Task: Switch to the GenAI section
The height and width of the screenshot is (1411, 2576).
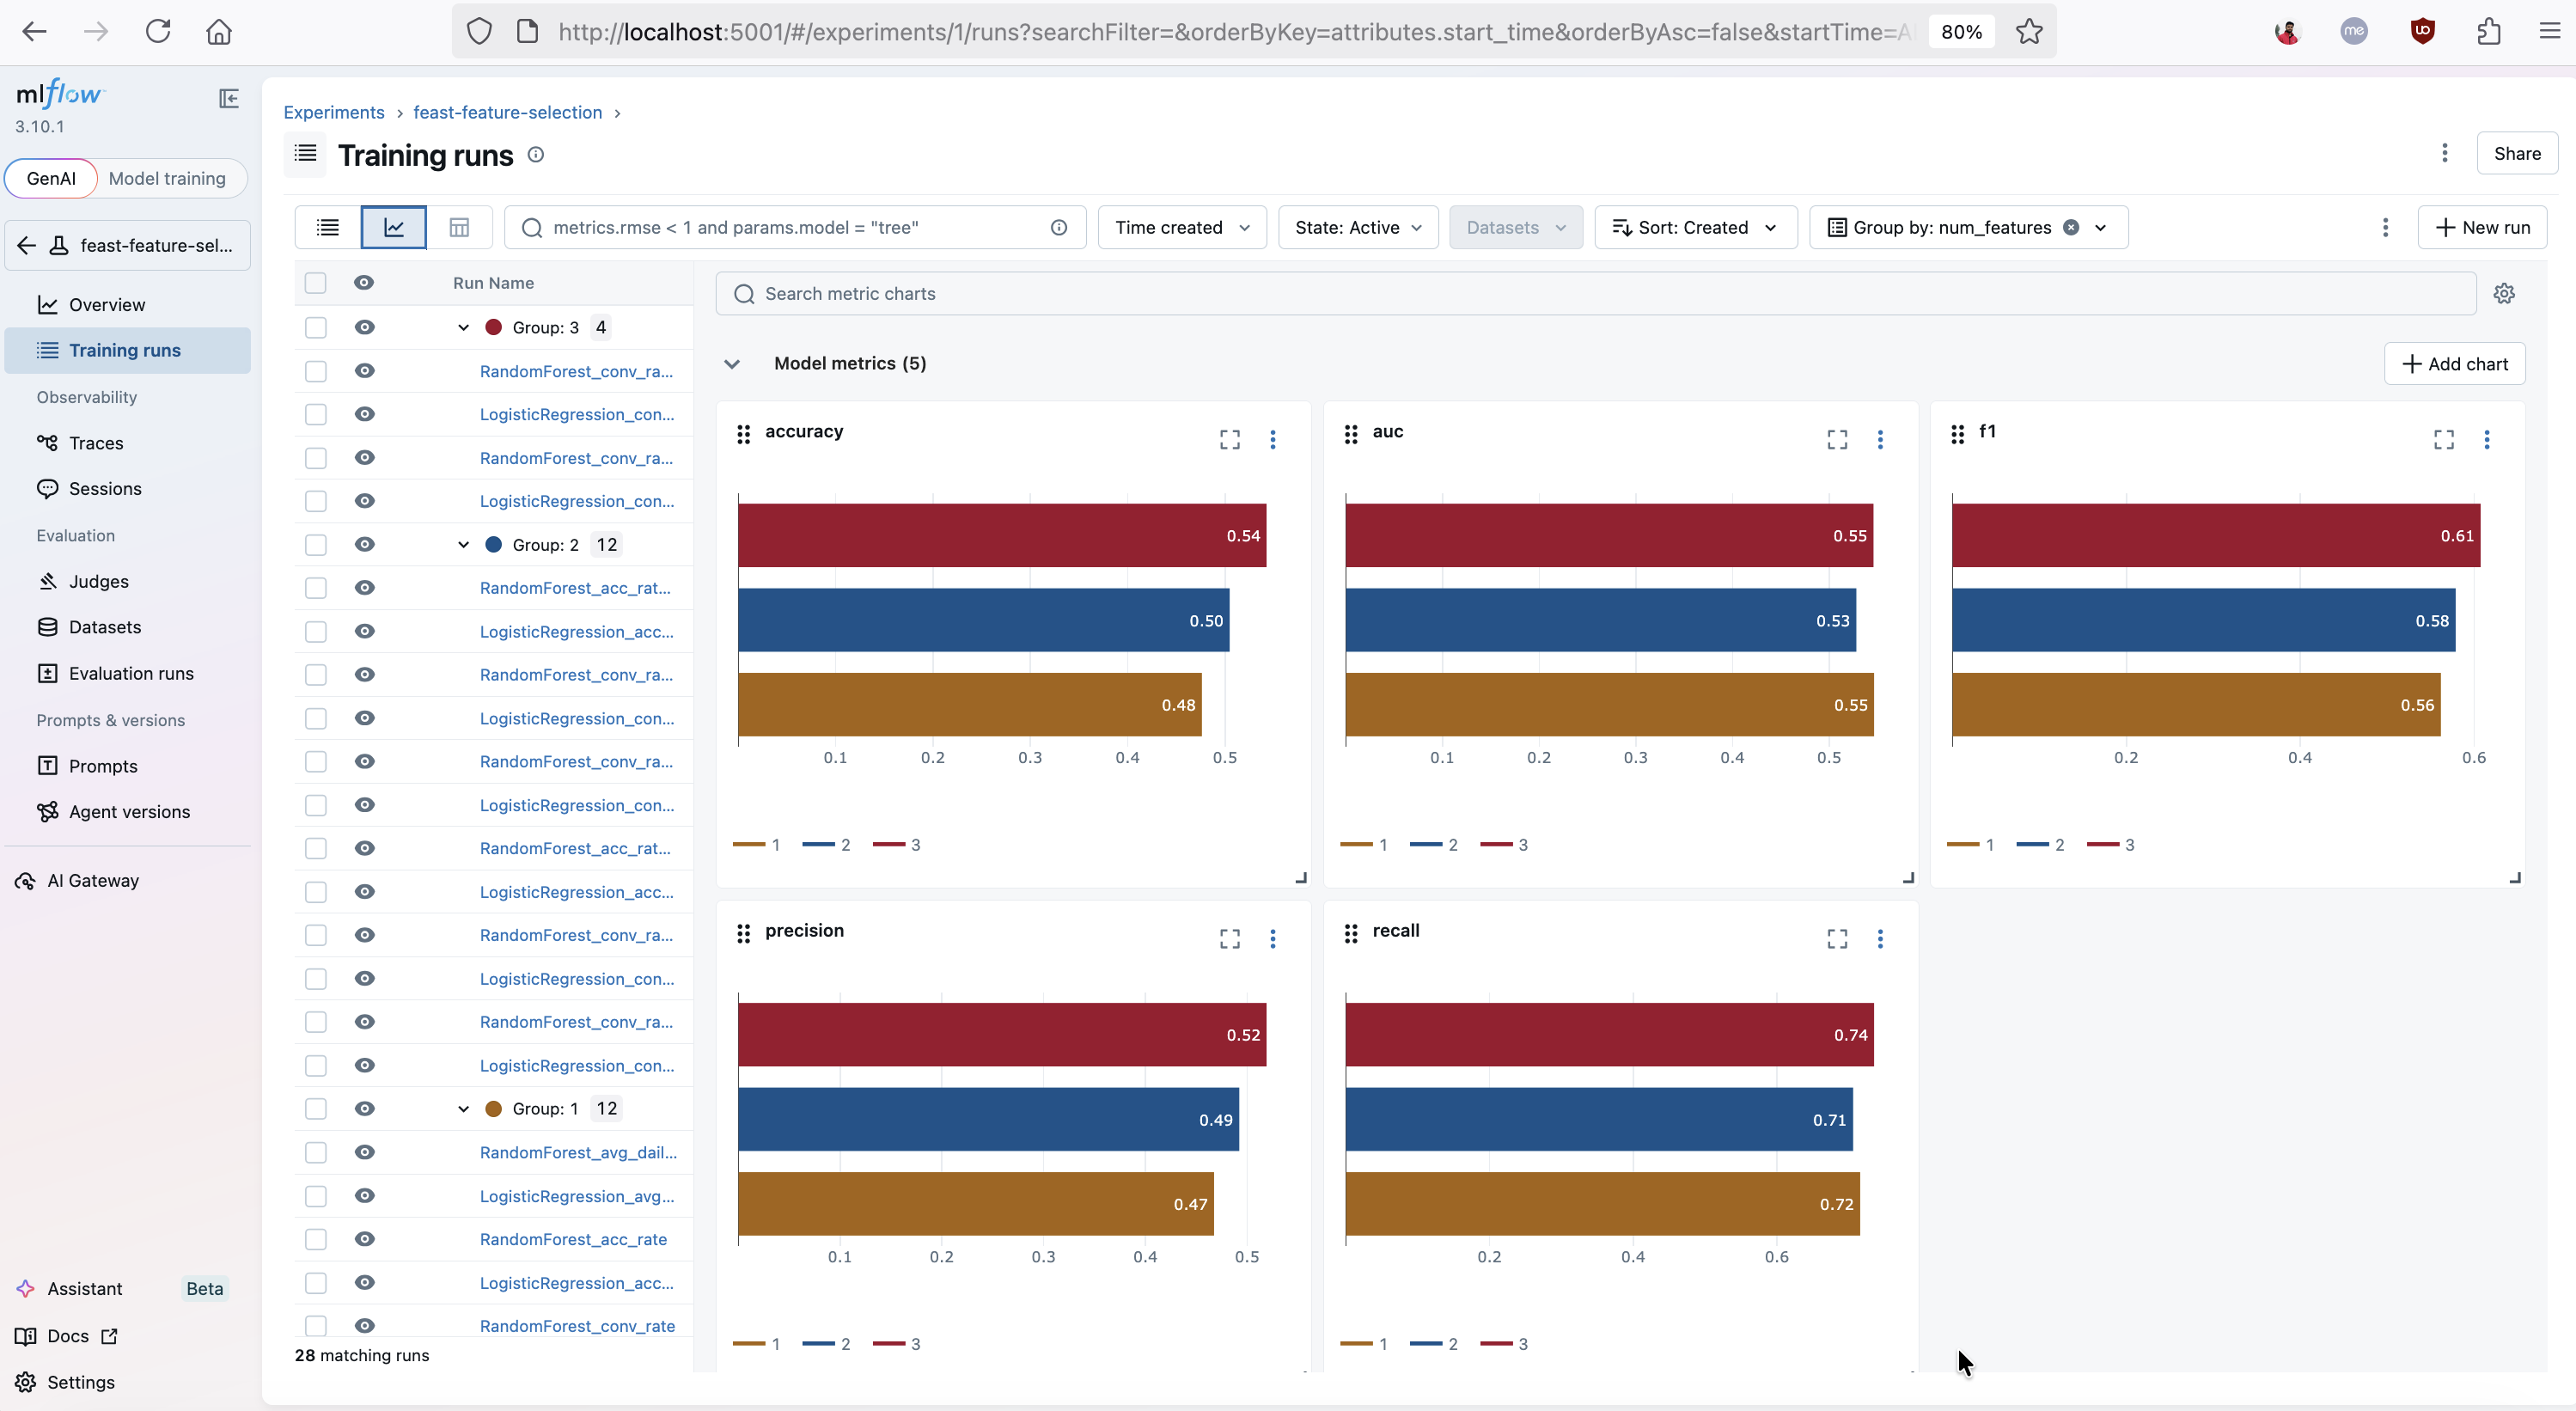Action: point(51,178)
